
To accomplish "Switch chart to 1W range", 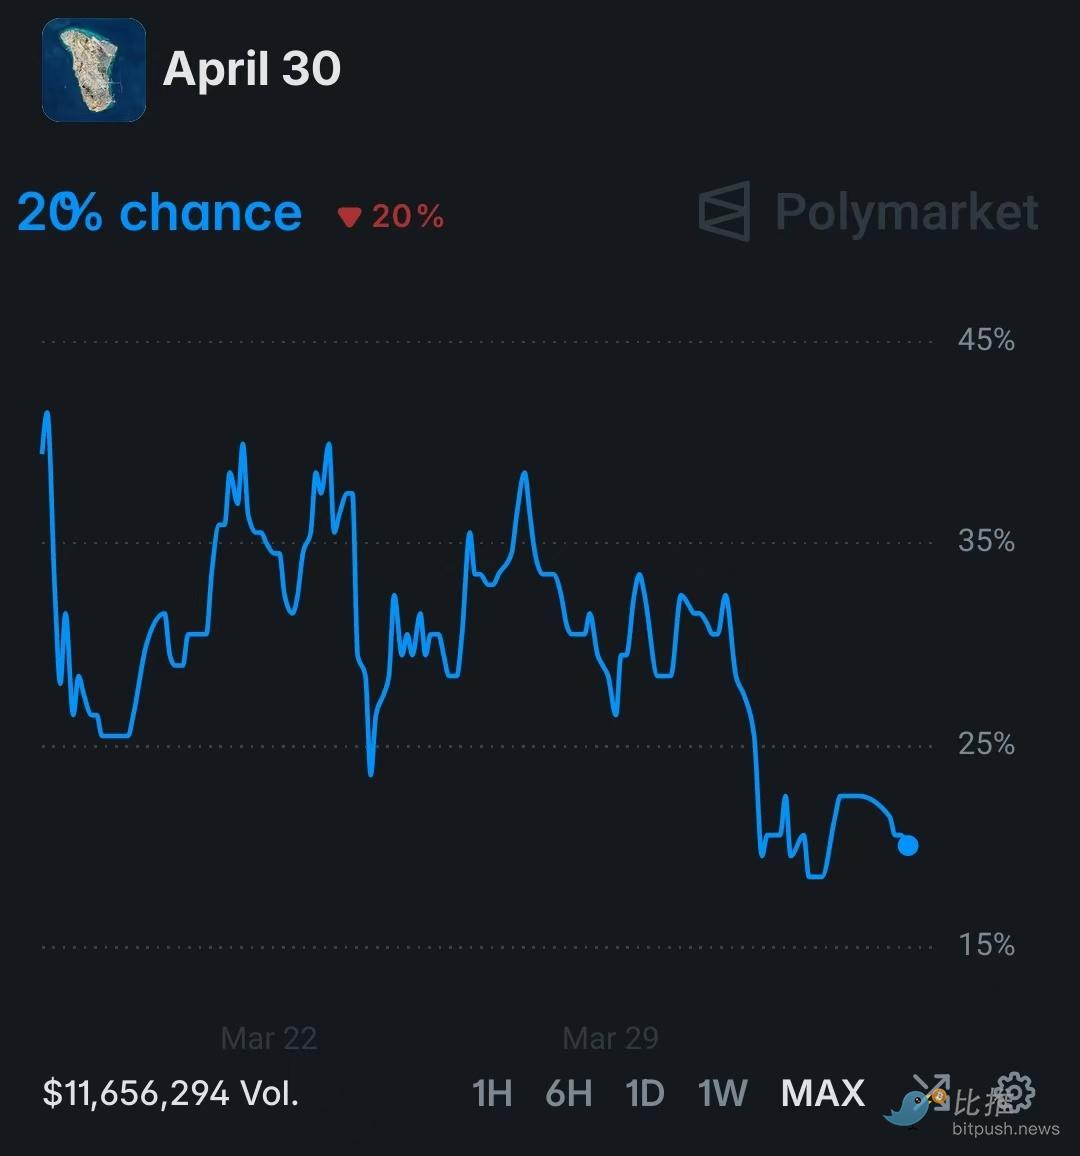I will [722, 1093].
